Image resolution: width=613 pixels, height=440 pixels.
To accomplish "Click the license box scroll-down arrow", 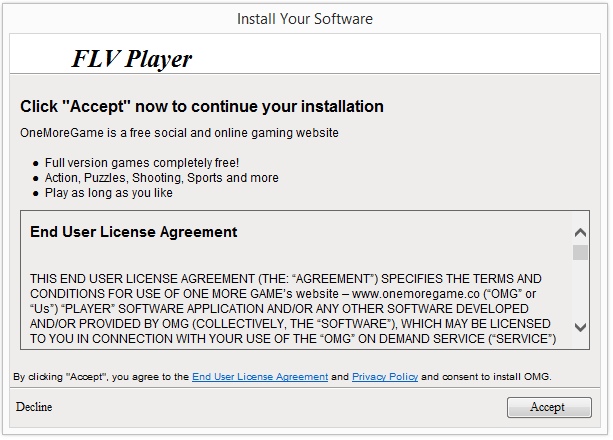I will [580, 327].
